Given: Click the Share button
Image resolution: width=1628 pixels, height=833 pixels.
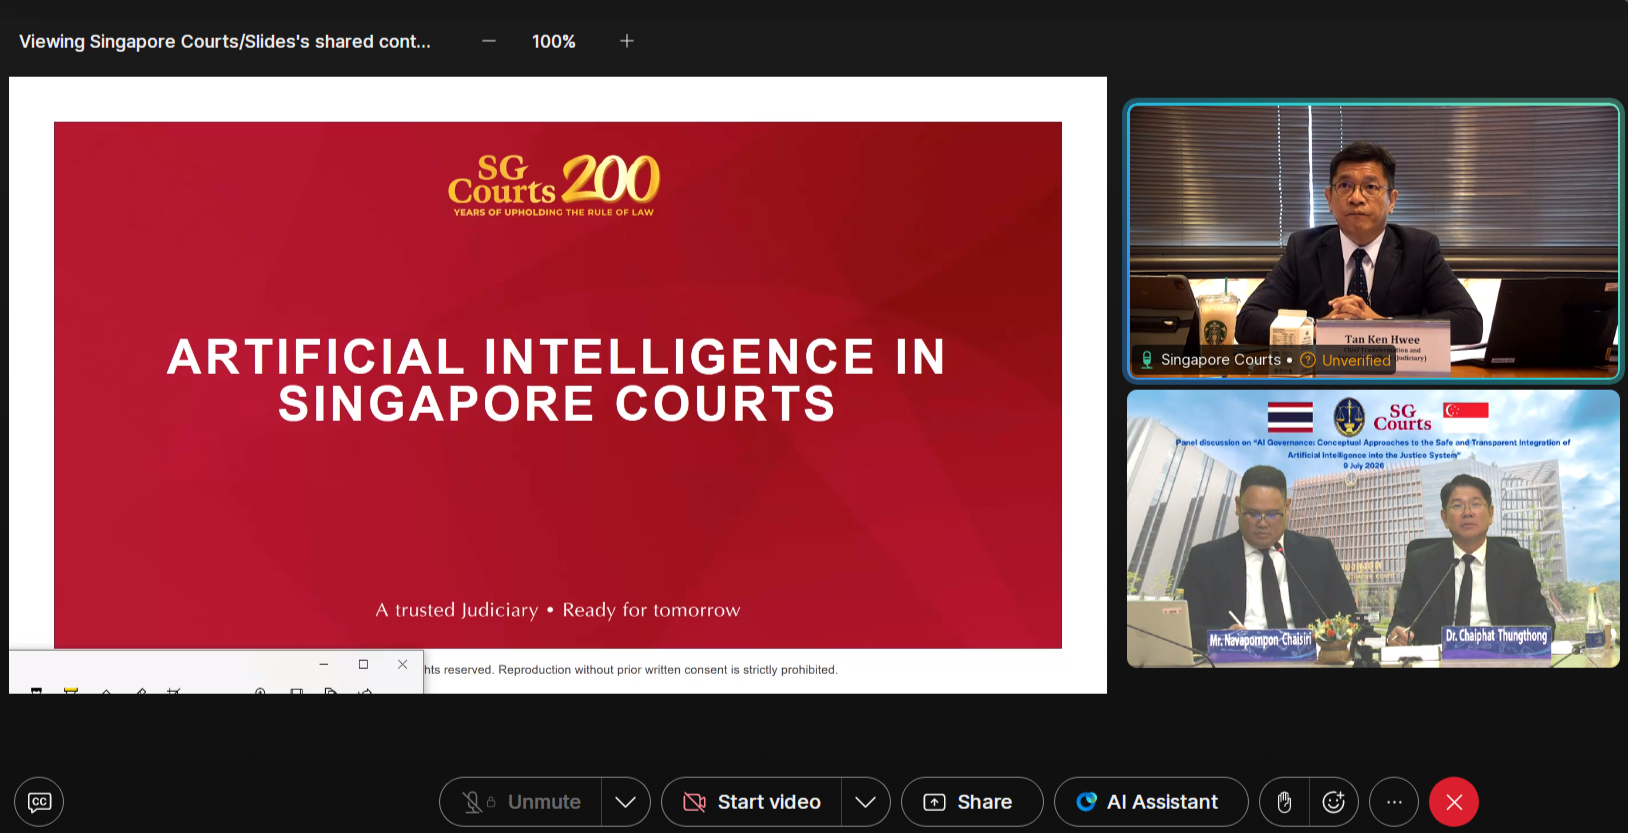Looking at the screenshot, I should [x=972, y=802].
